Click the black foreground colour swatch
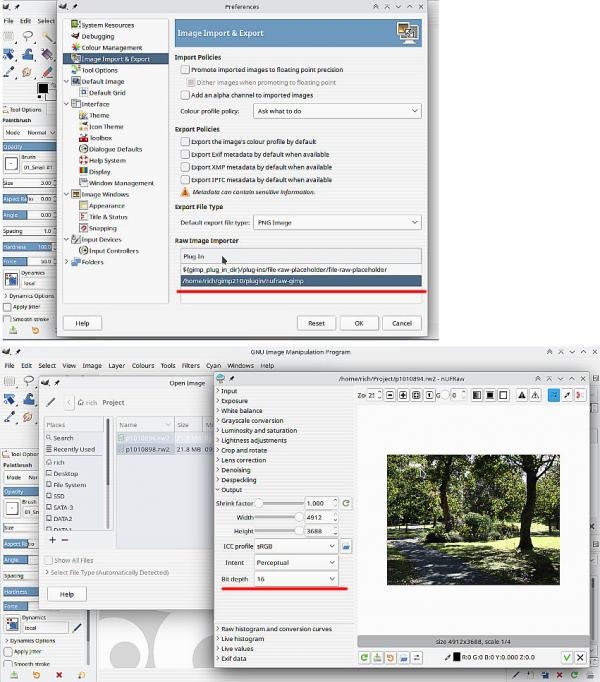 (x=43, y=88)
